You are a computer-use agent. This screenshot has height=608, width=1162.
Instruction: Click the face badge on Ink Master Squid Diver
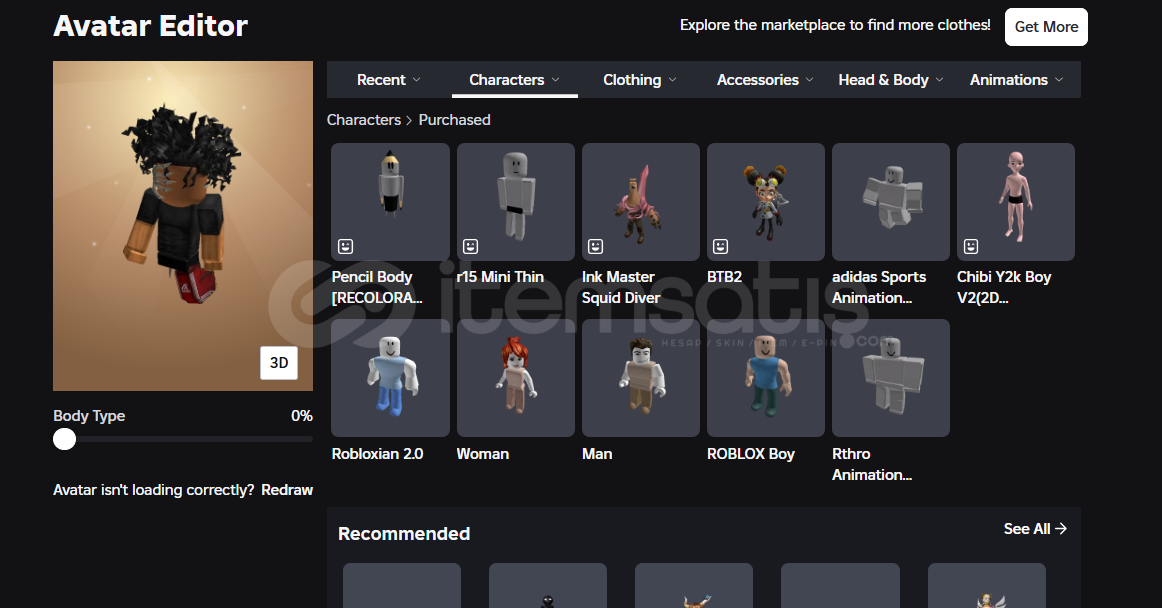595,246
